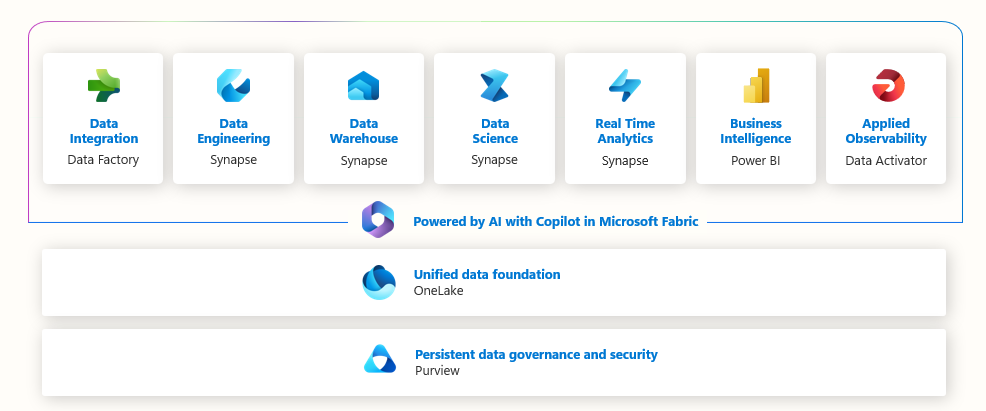Click the Data Activator label
The height and width of the screenshot is (411, 986).
[x=886, y=161]
